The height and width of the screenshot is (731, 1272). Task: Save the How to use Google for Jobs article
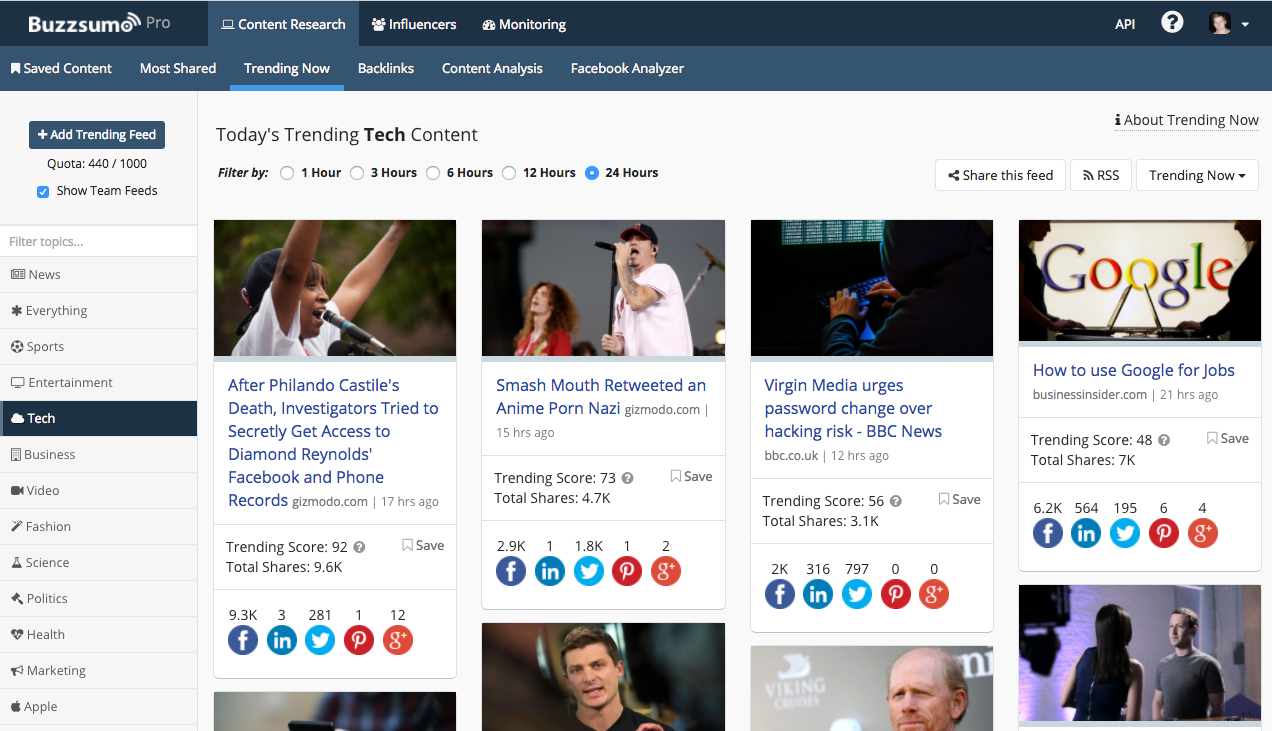[1228, 438]
